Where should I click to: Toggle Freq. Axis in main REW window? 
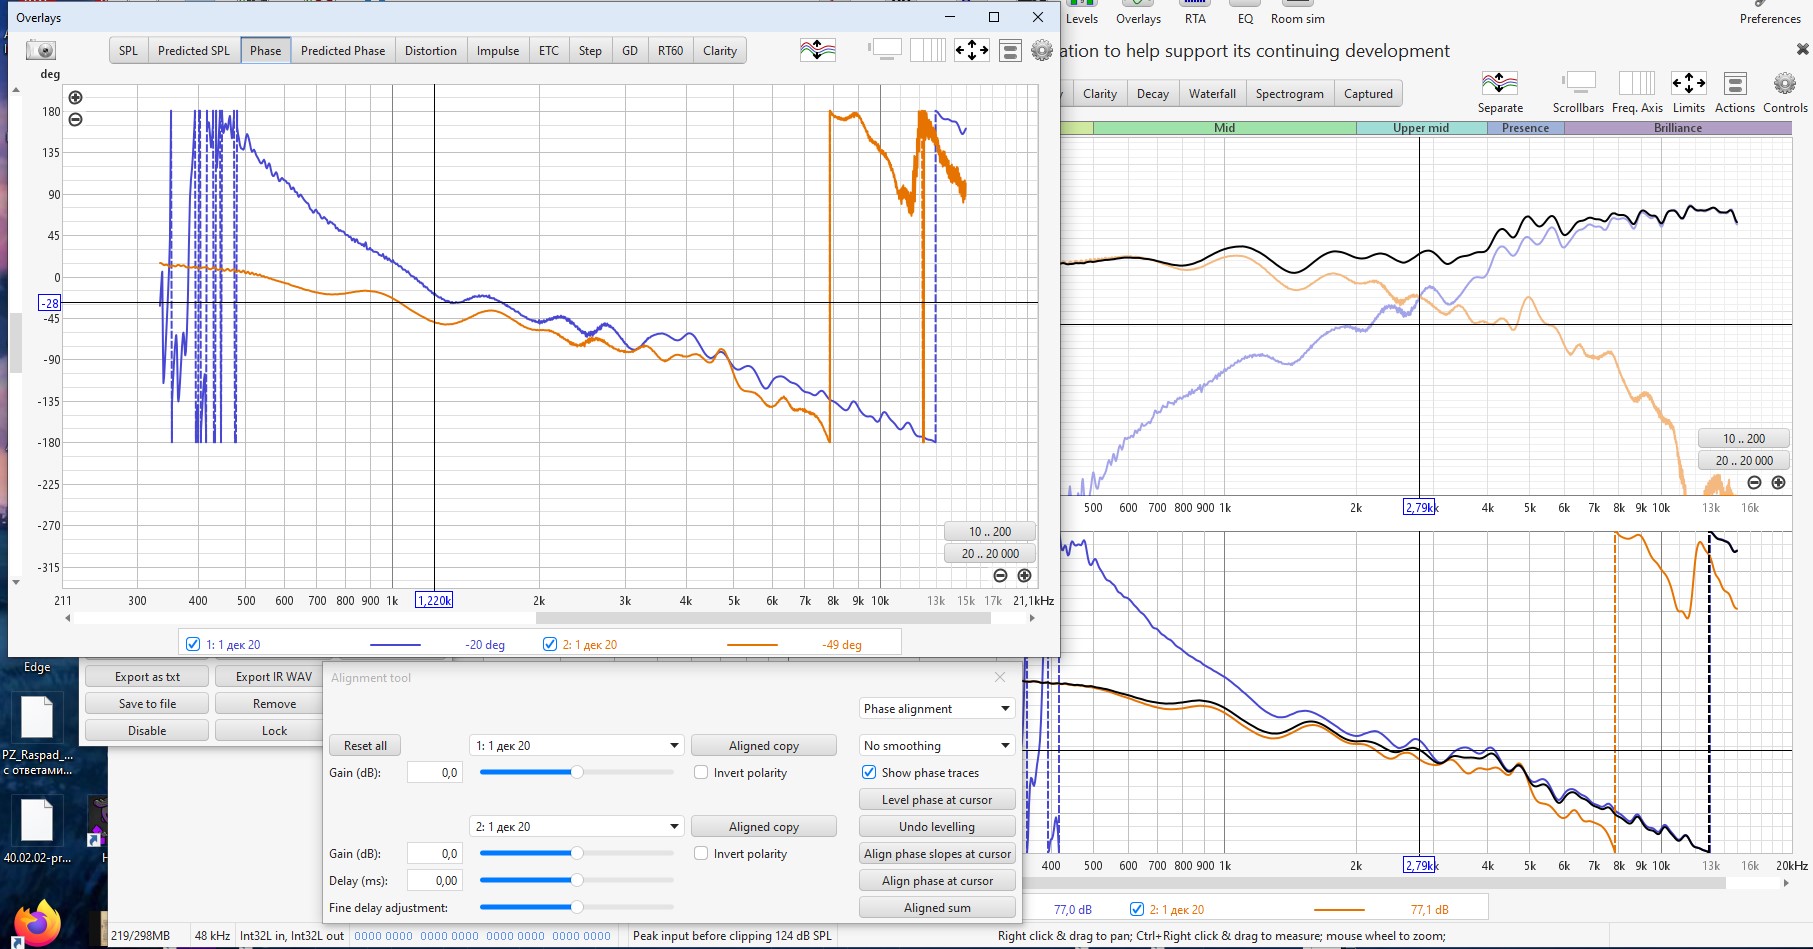(1637, 91)
